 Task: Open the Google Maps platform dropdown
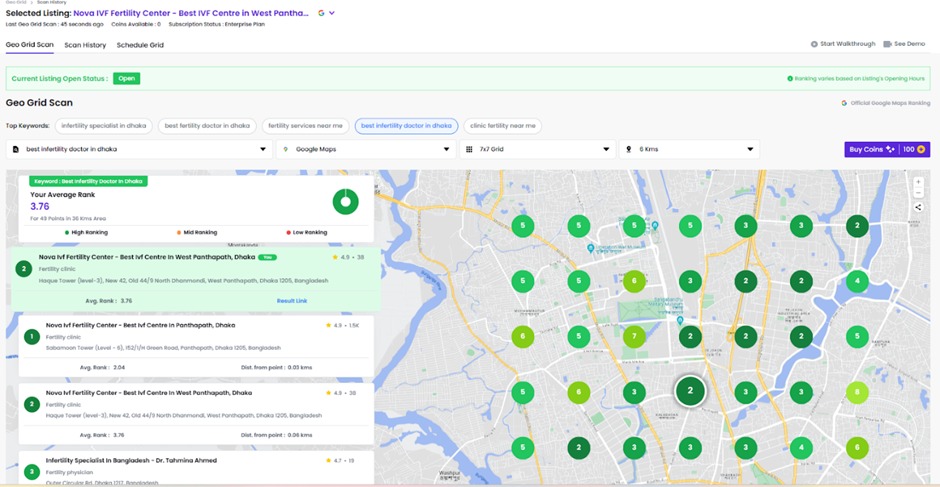tap(366, 149)
